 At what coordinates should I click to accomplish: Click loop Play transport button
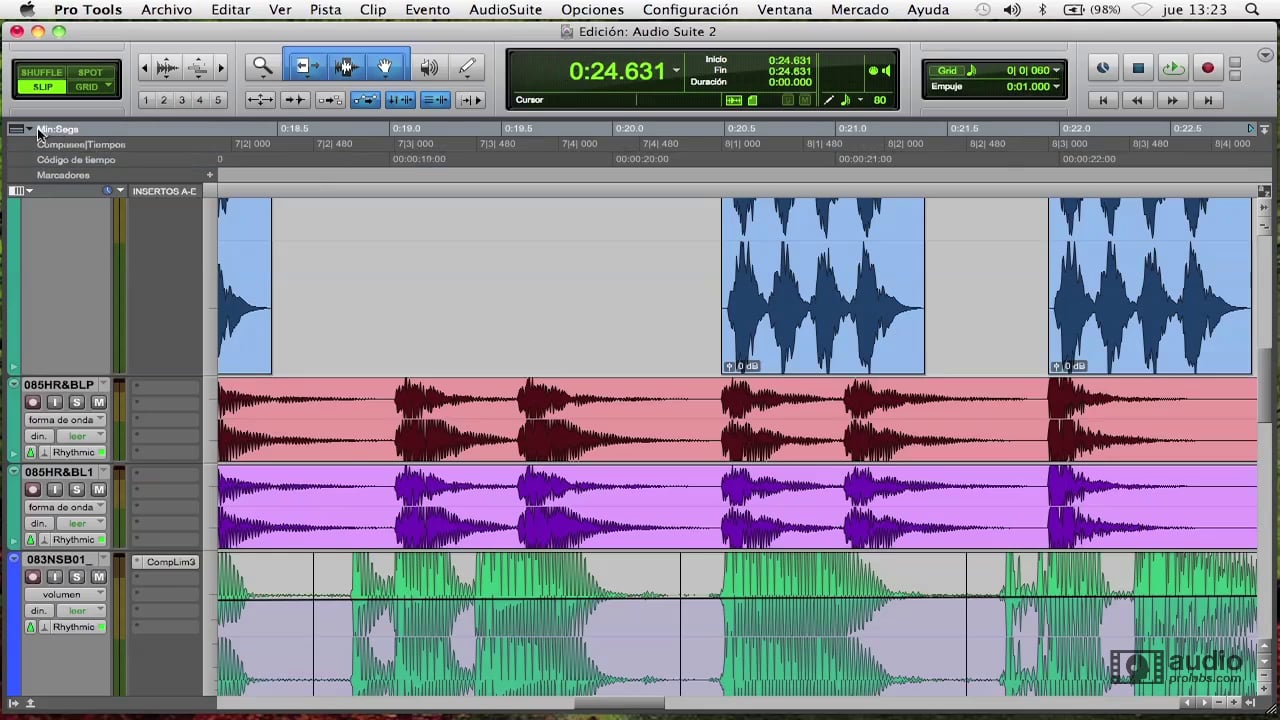[x=1172, y=68]
